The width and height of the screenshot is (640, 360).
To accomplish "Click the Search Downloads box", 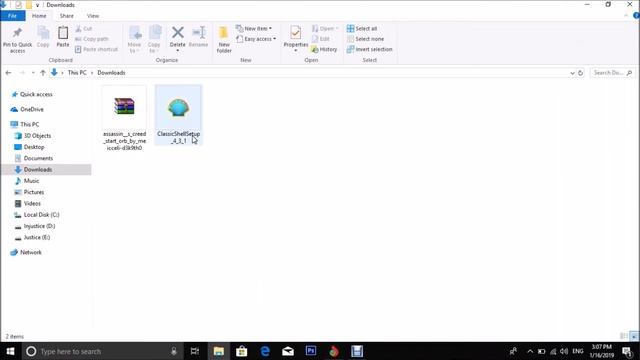I will click(x=612, y=73).
